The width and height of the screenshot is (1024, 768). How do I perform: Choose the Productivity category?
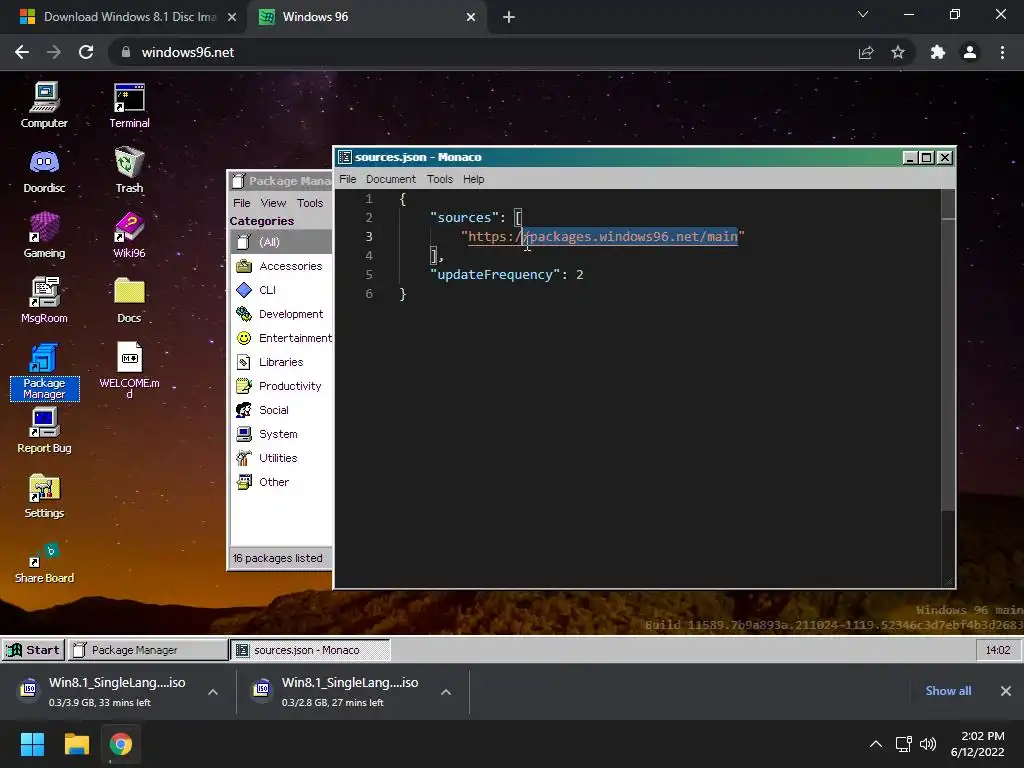tap(281, 386)
